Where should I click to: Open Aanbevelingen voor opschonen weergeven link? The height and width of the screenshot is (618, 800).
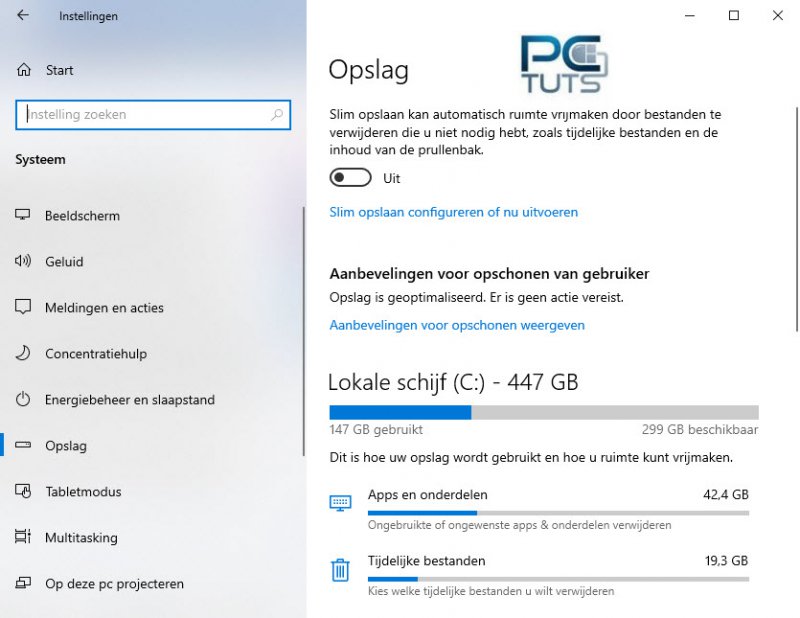click(457, 325)
